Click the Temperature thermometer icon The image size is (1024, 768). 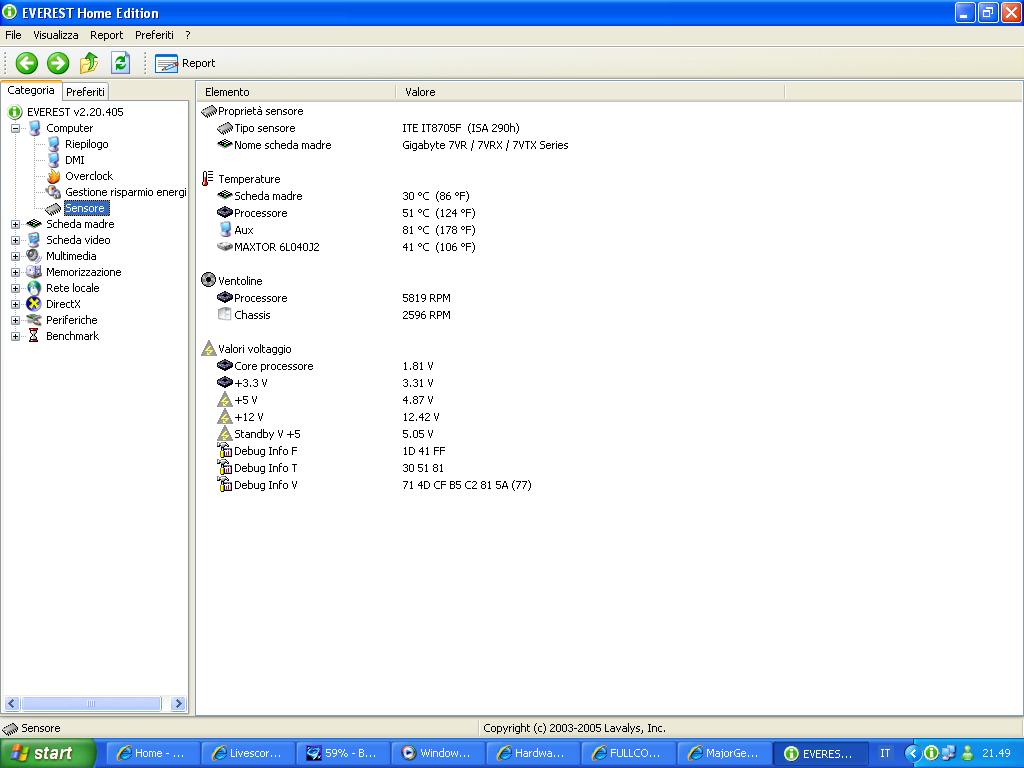[x=208, y=178]
